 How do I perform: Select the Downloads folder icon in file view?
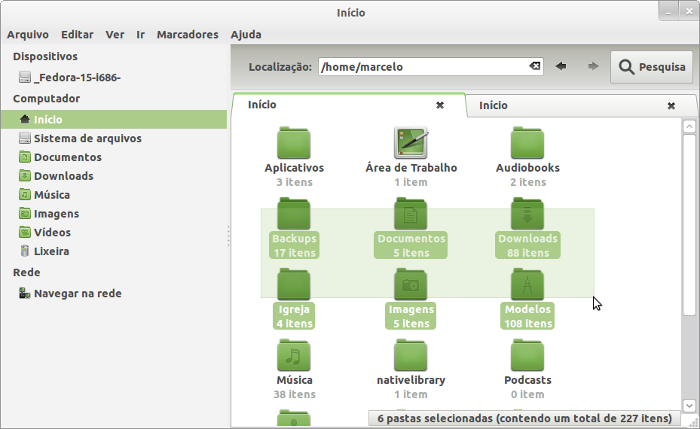(x=527, y=214)
